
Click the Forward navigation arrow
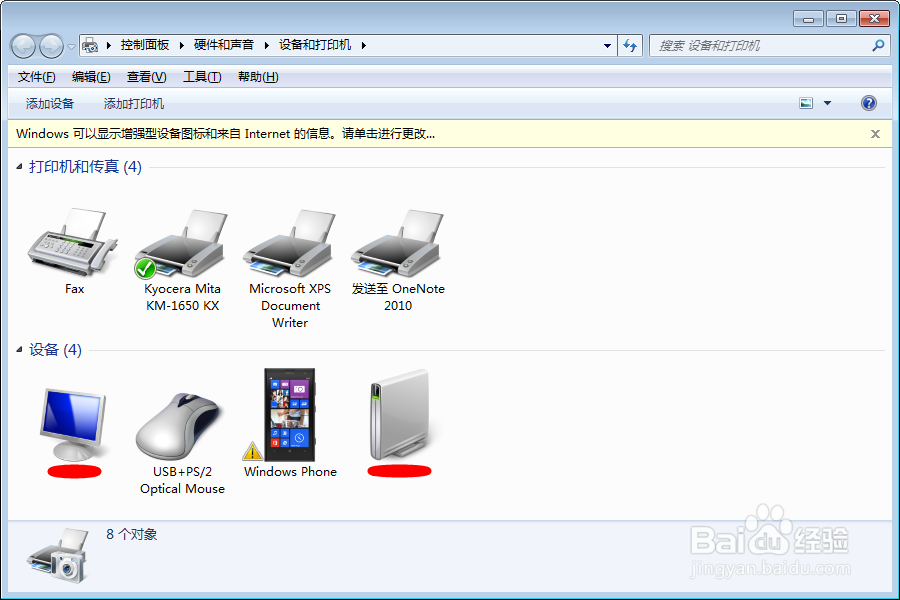pos(51,46)
